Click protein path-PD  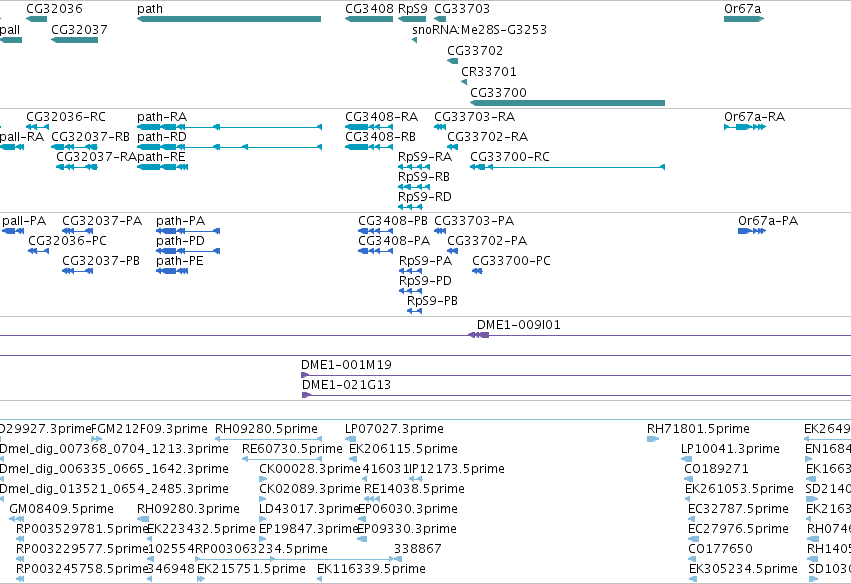coord(188,251)
